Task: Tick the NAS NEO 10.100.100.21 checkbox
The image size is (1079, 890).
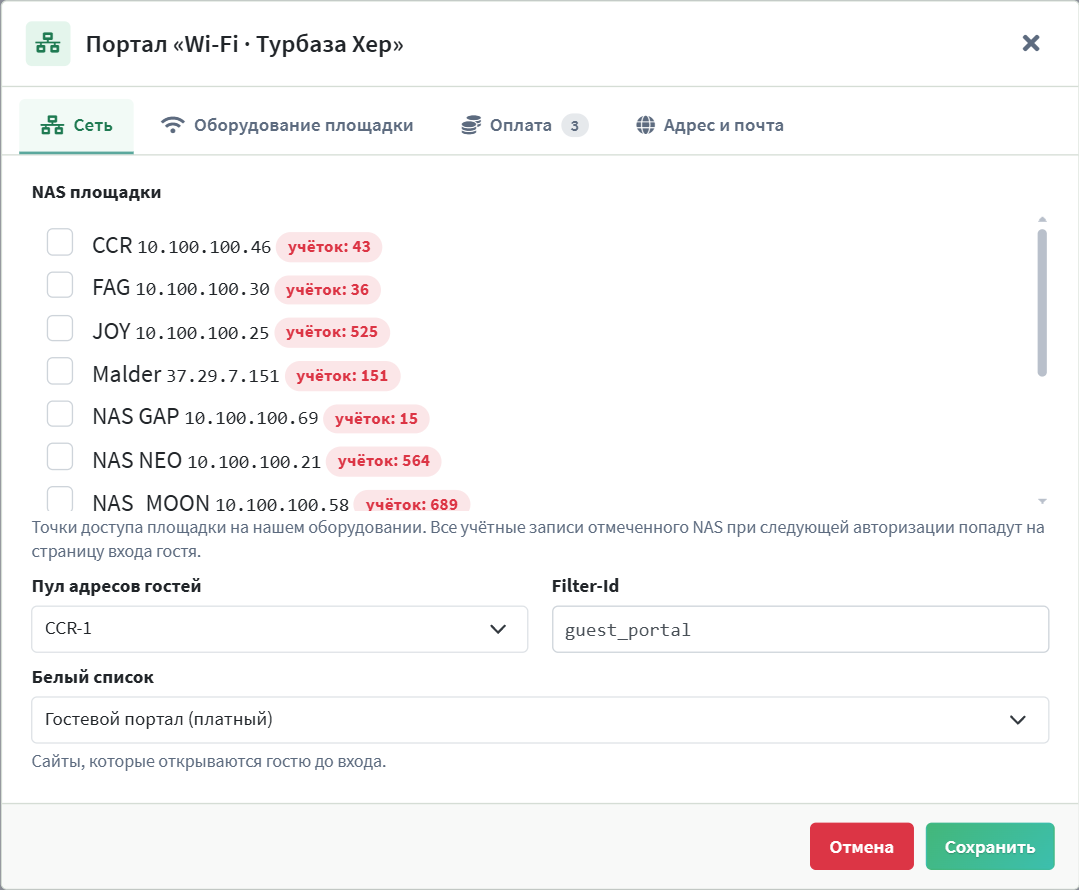Action: 60,456
